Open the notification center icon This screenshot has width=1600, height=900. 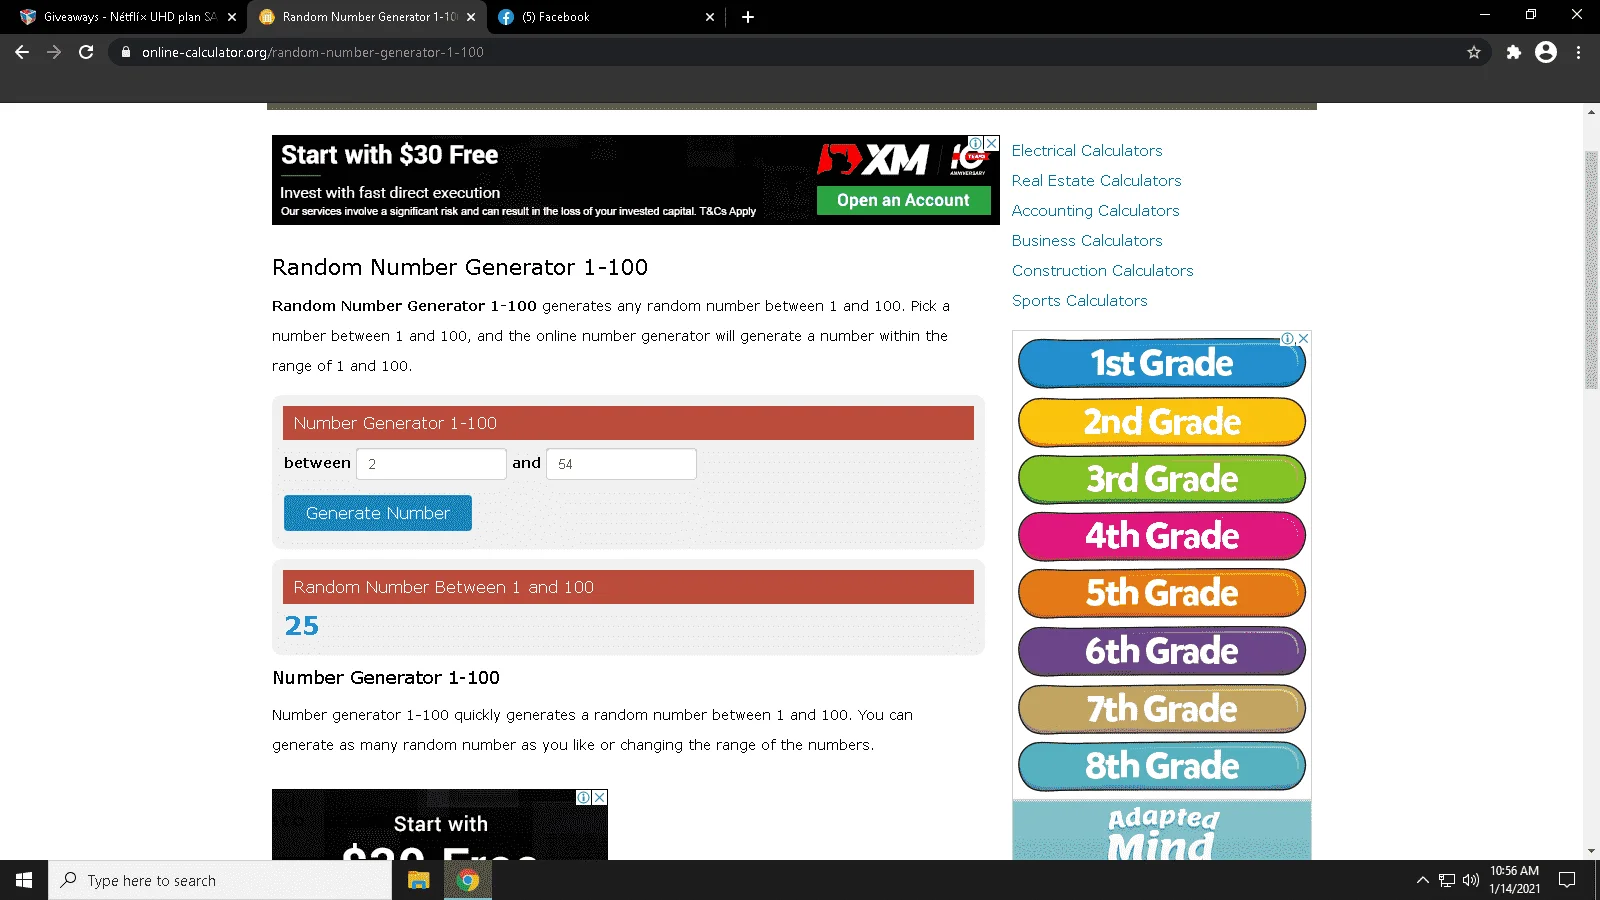click(1567, 880)
